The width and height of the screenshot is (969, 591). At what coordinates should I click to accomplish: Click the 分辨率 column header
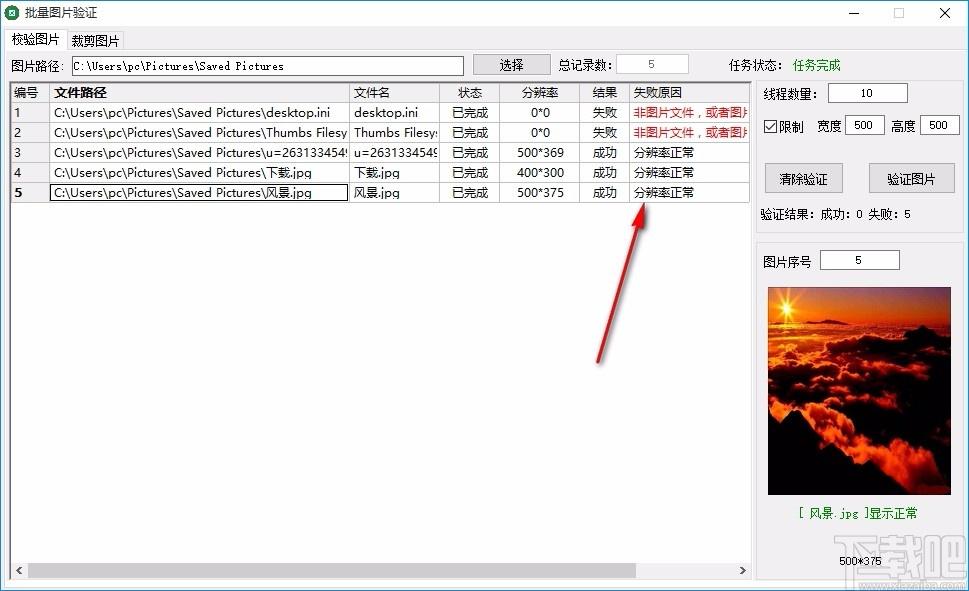(x=540, y=93)
